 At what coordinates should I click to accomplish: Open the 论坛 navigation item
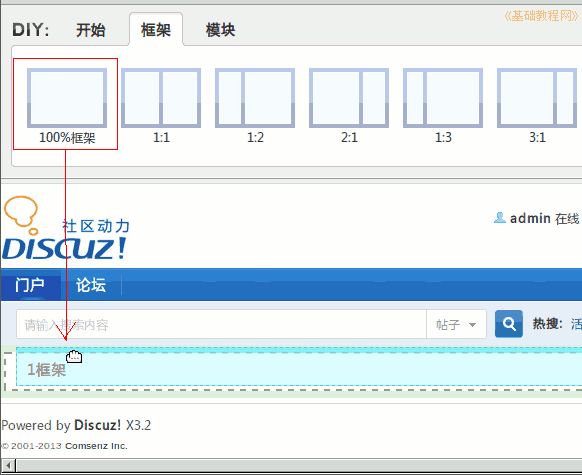click(91, 285)
